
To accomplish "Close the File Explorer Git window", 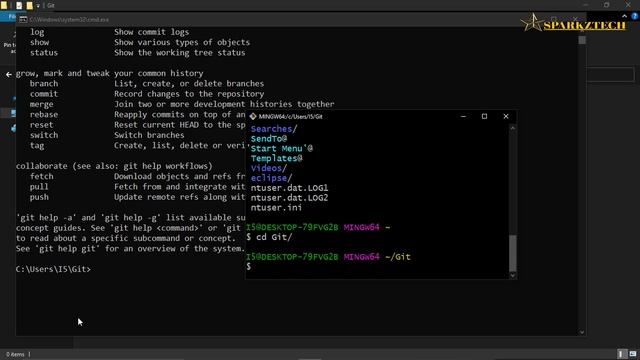I will click(x=628, y=5).
